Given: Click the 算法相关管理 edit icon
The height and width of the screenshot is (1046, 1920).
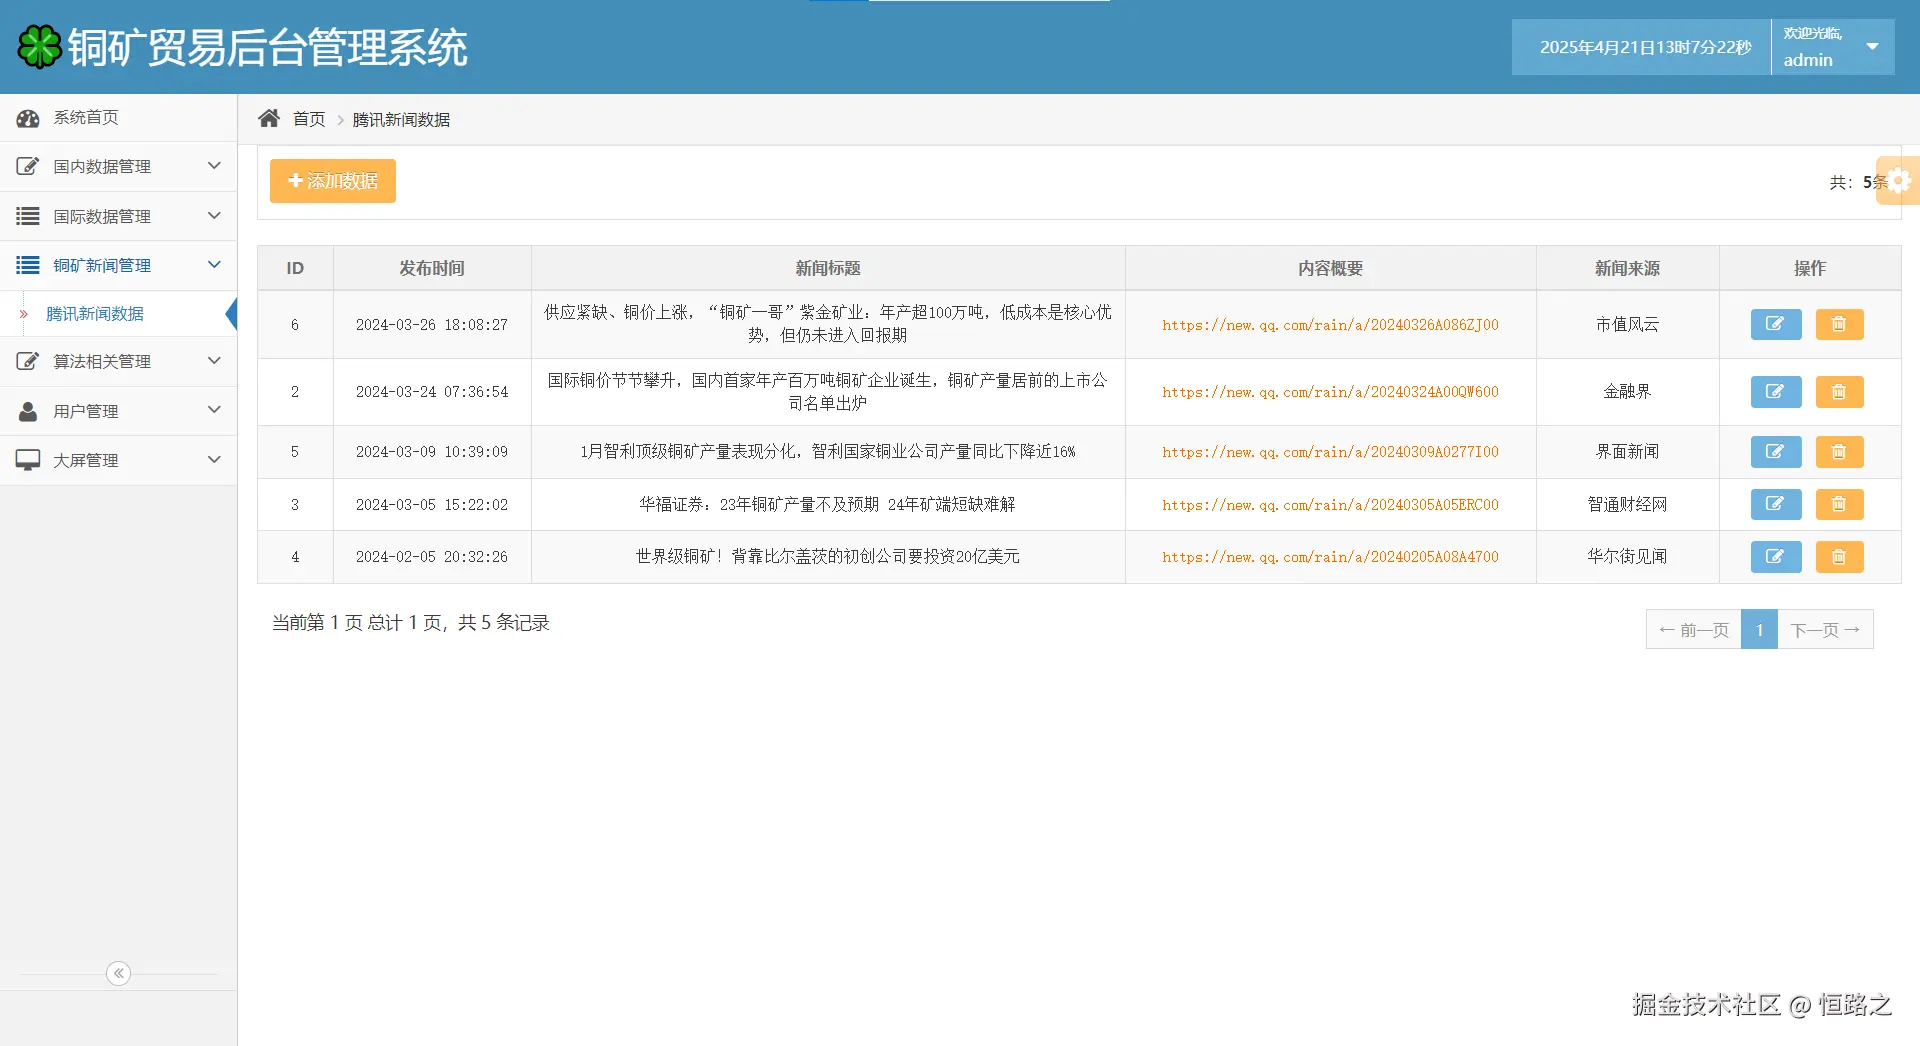Looking at the screenshot, I should 28,361.
